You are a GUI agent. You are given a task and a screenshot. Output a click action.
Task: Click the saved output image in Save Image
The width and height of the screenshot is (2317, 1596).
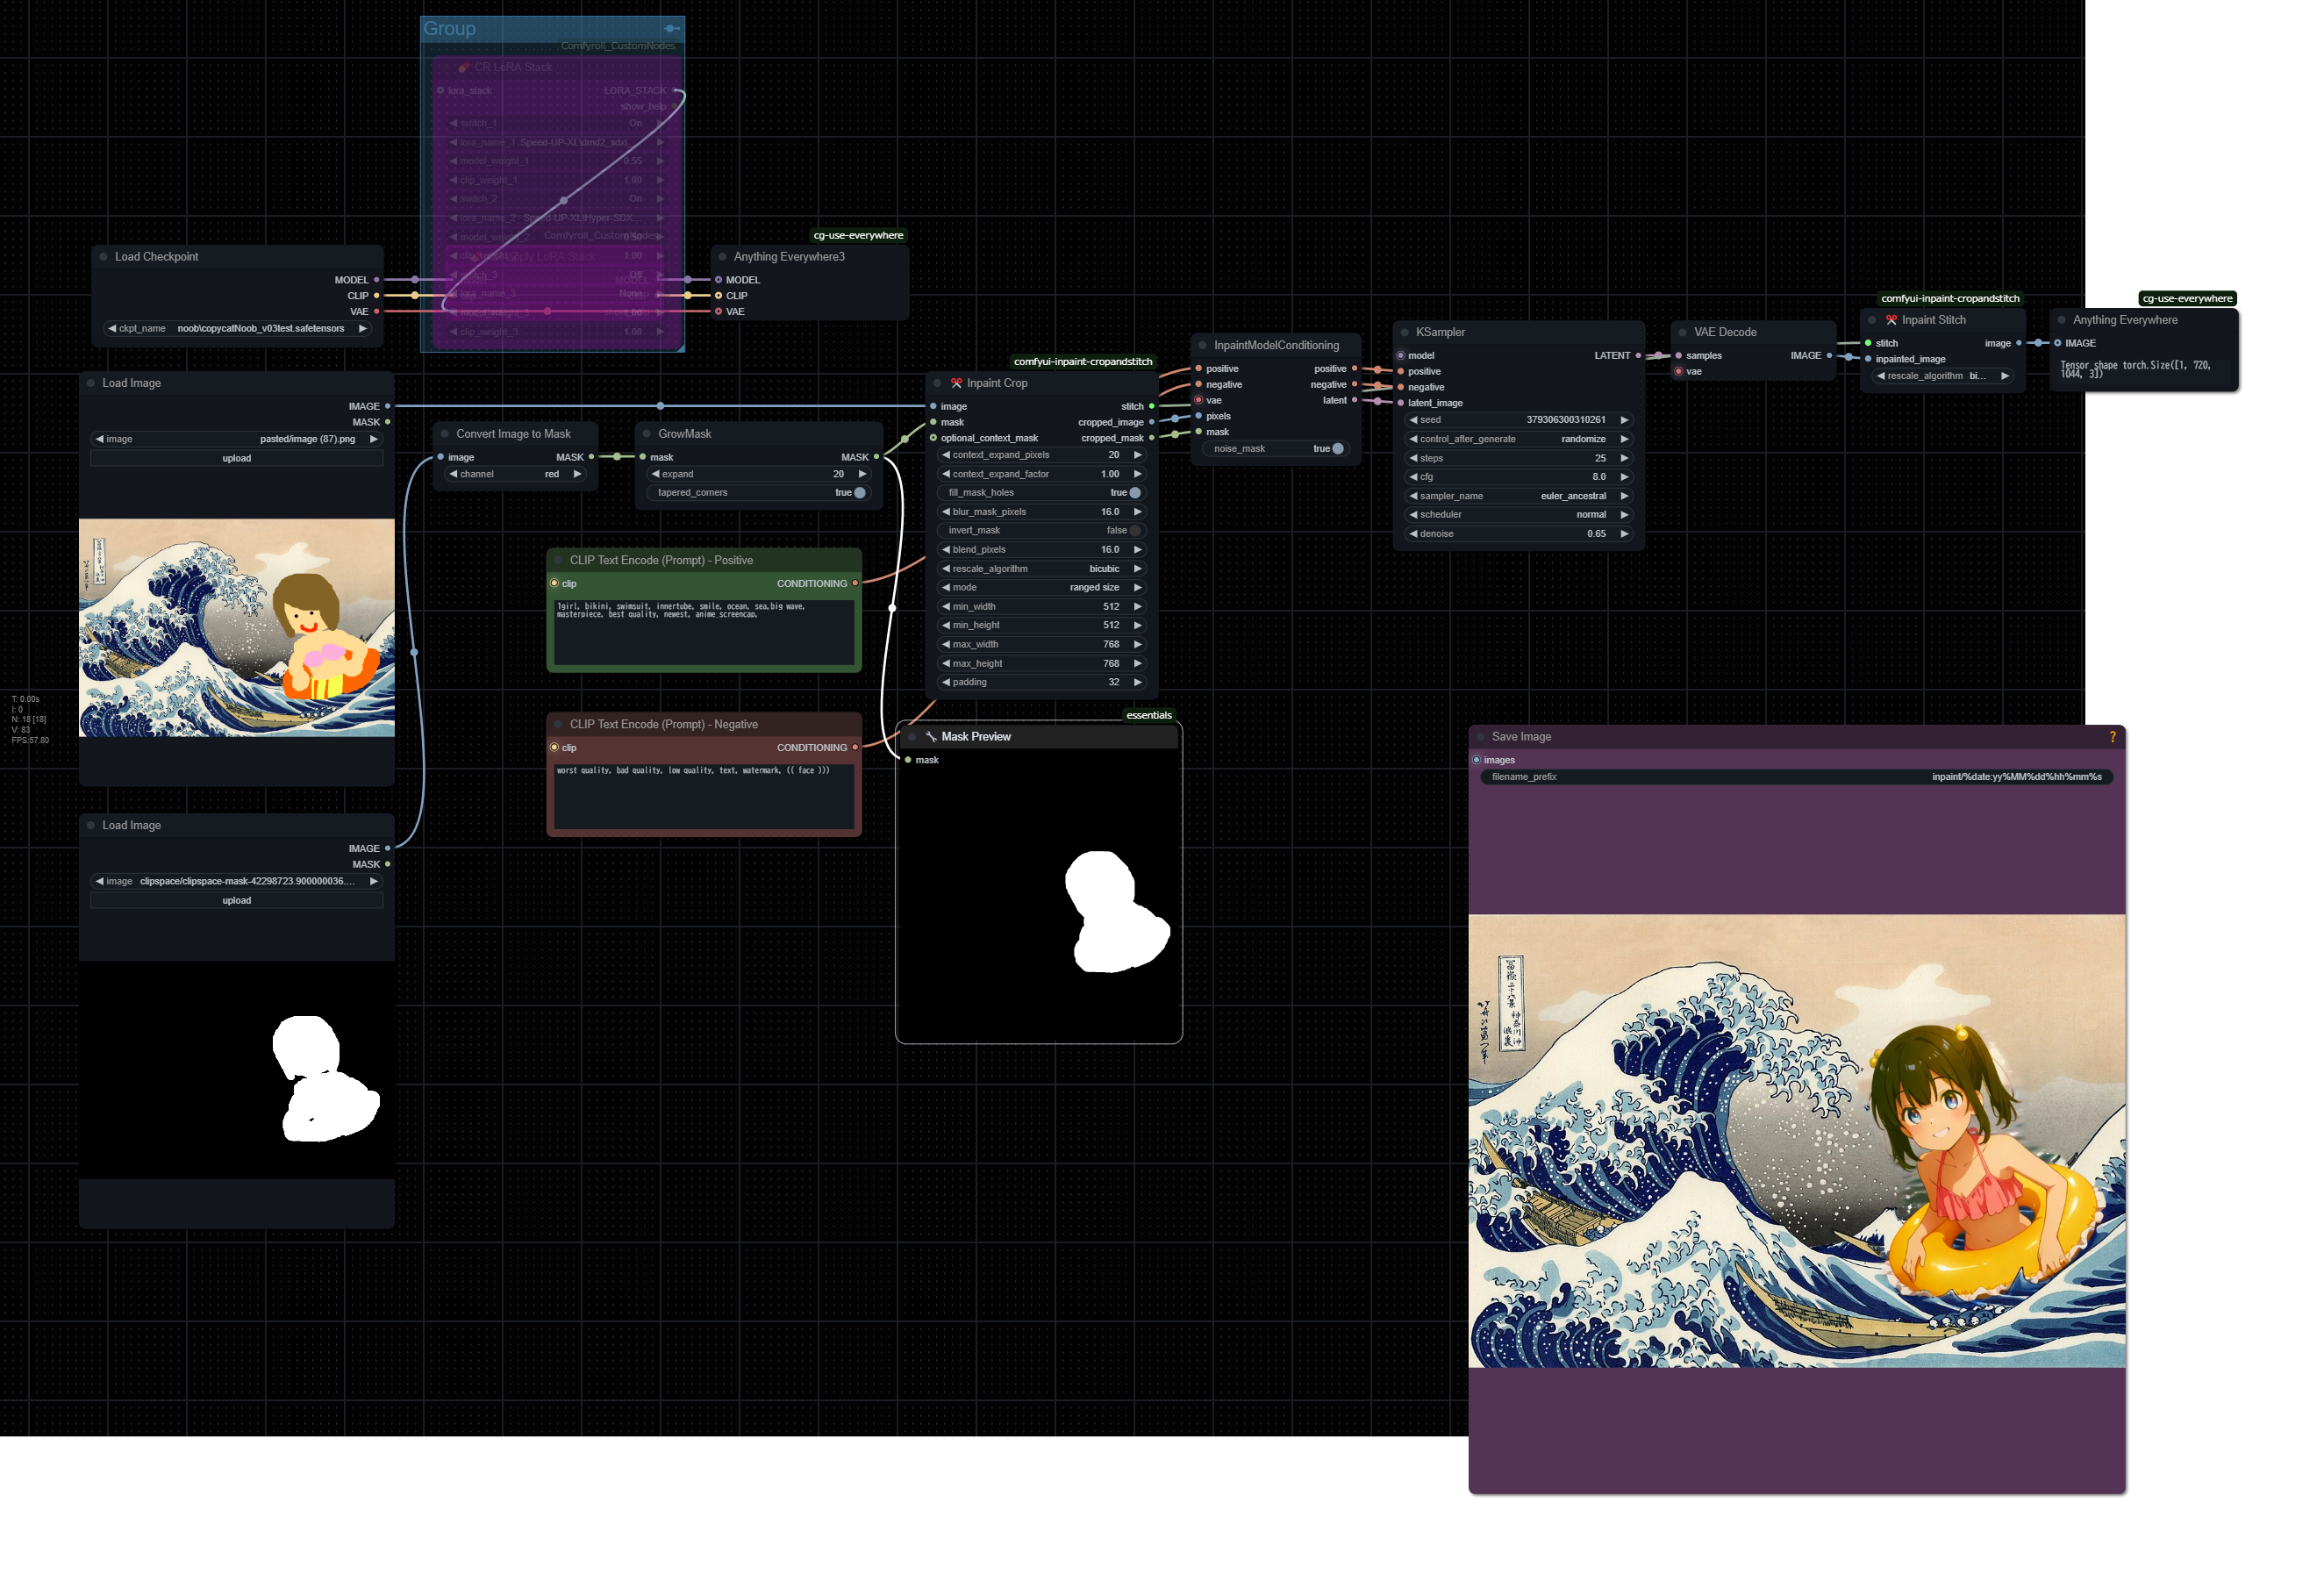click(1796, 1141)
